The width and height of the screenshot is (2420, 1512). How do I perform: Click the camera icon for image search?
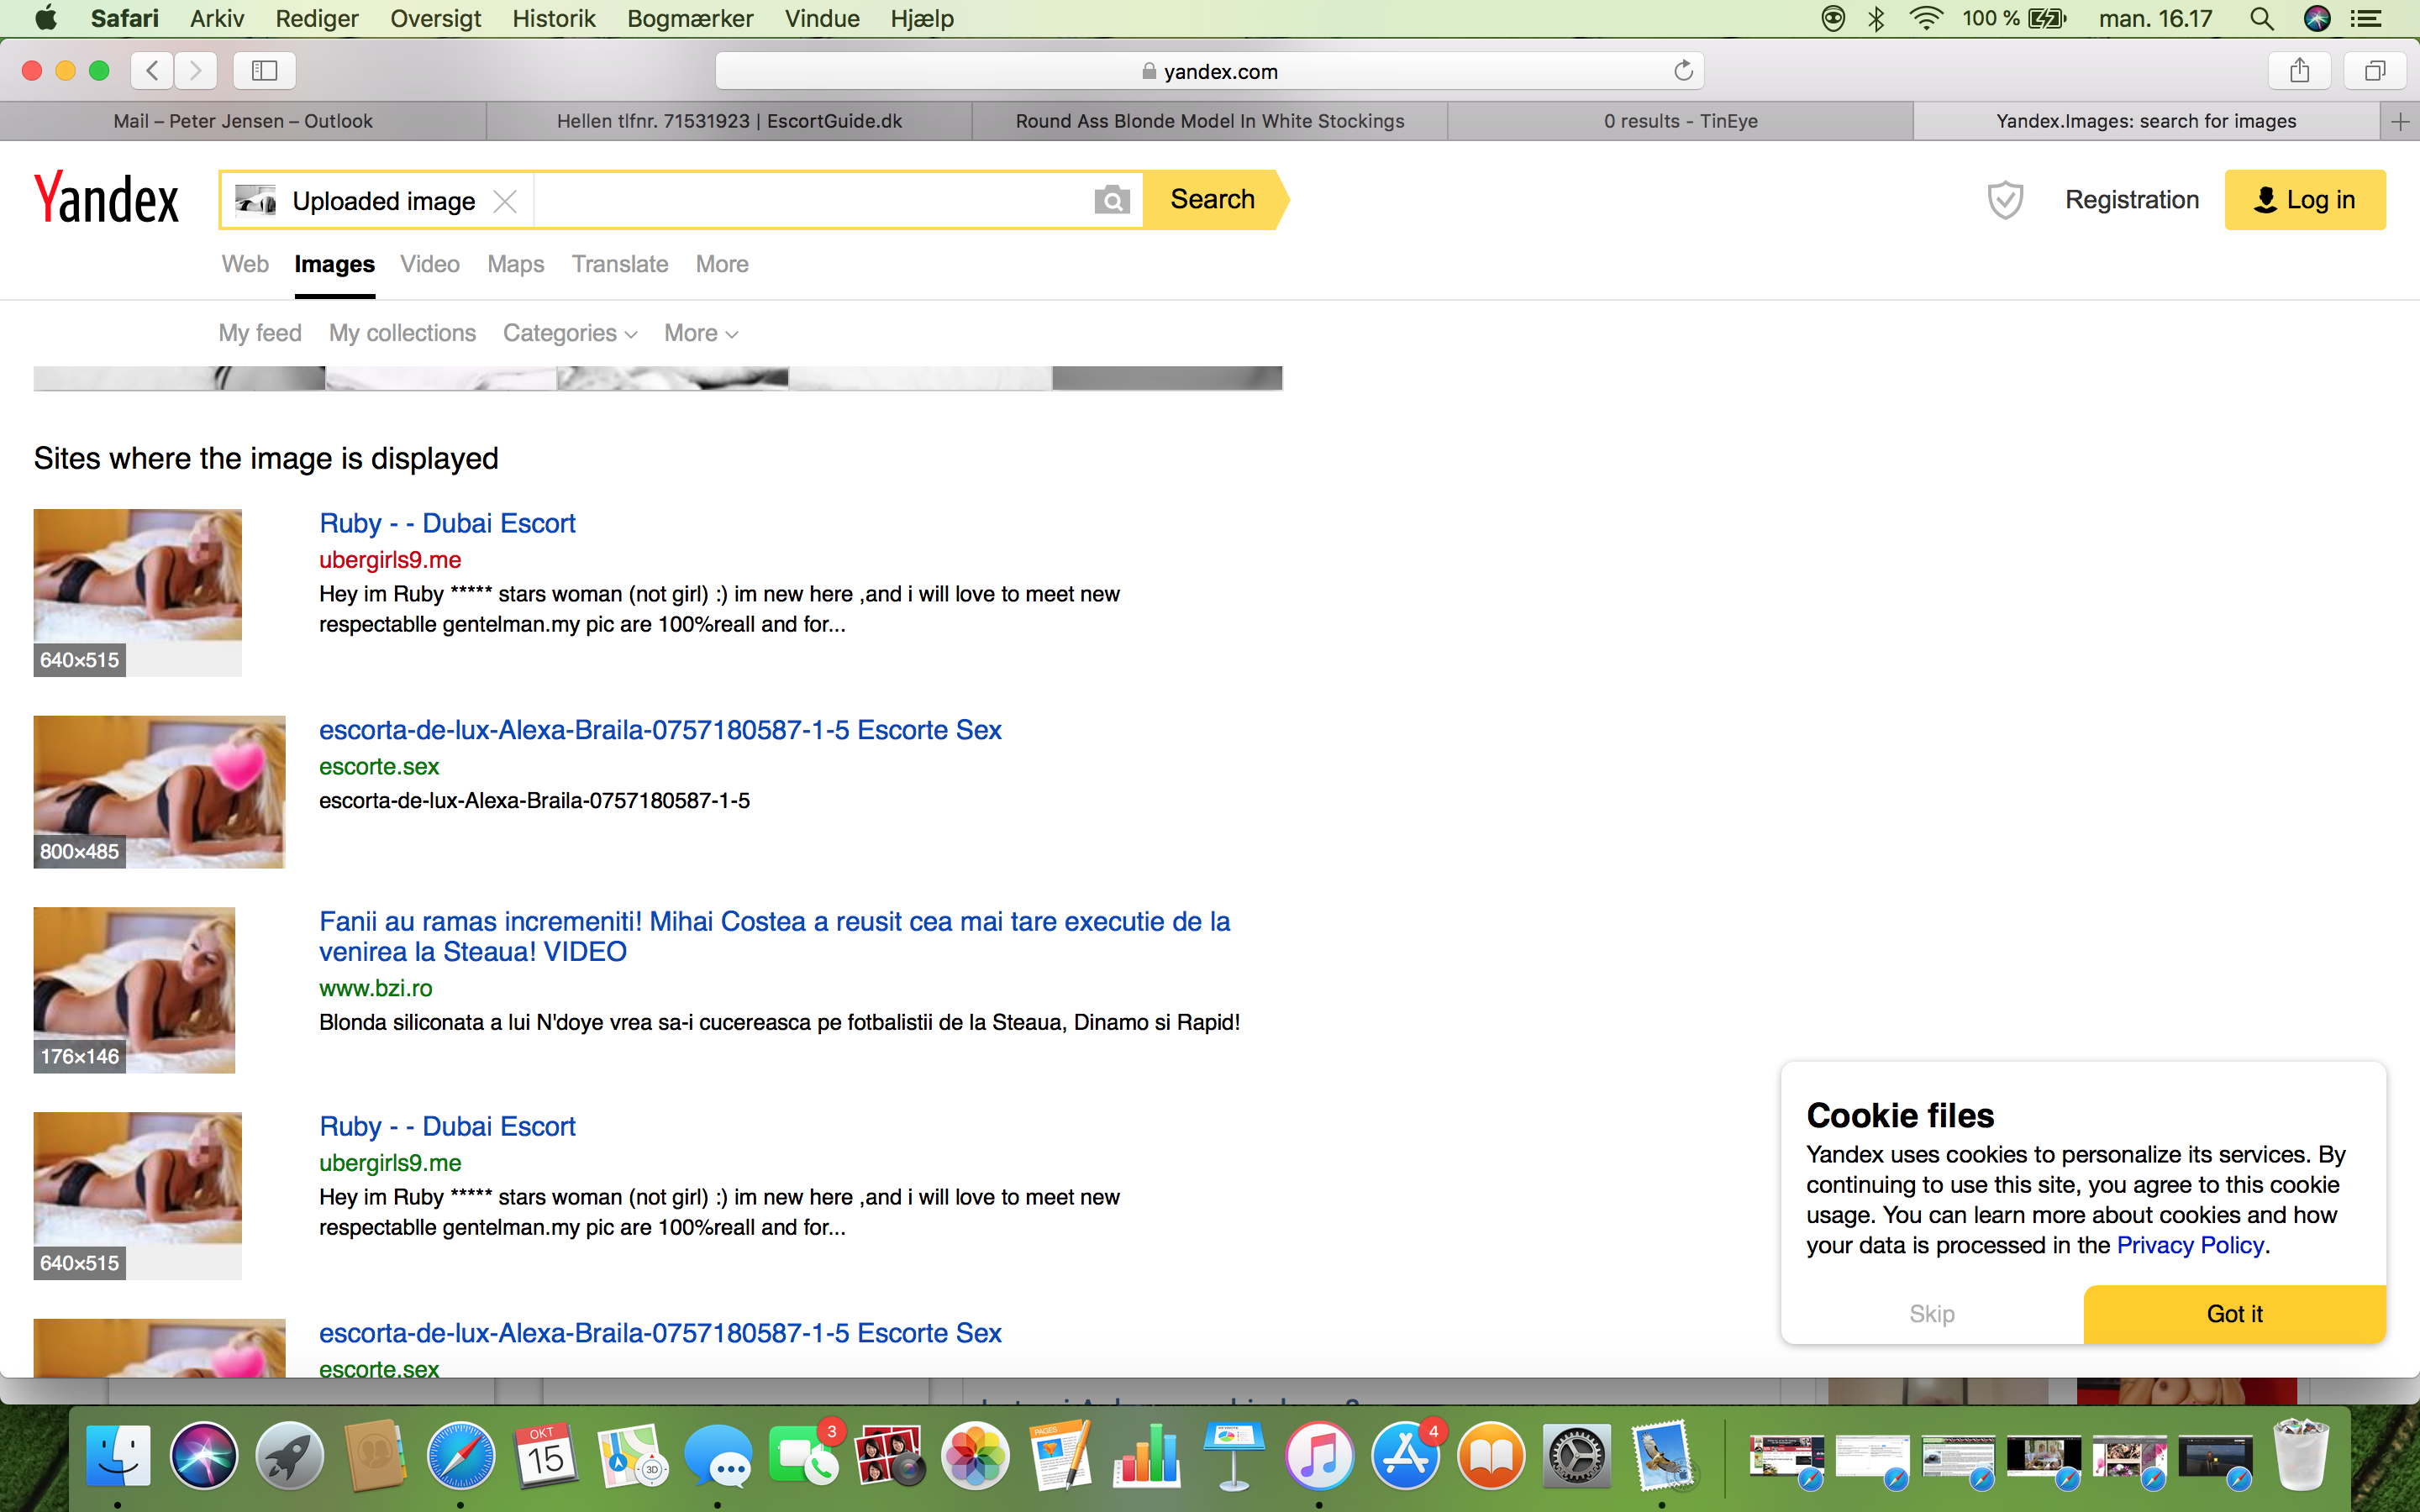click(1111, 200)
